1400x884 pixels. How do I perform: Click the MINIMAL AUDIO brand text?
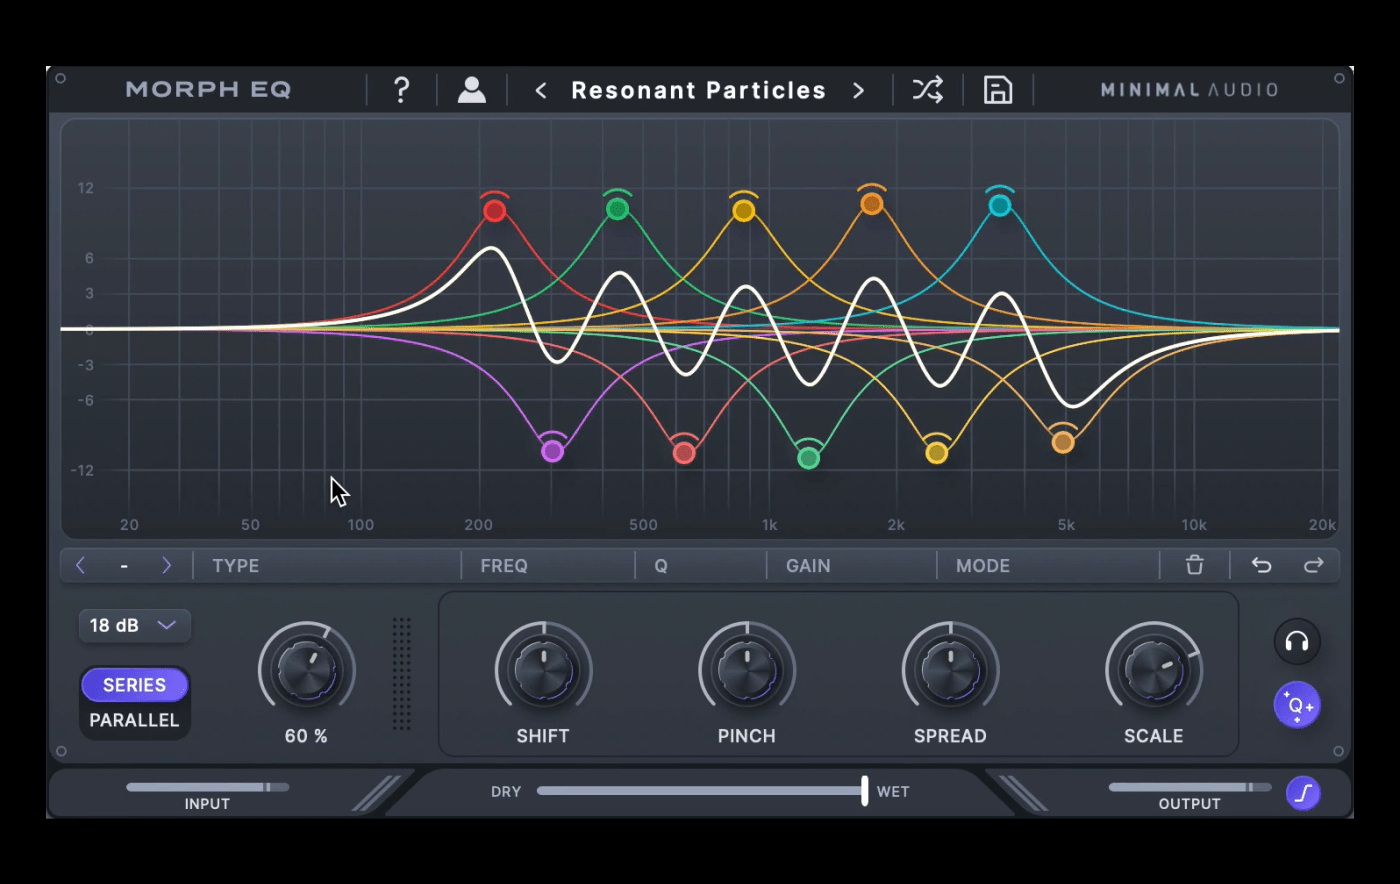click(x=1189, y=90)
